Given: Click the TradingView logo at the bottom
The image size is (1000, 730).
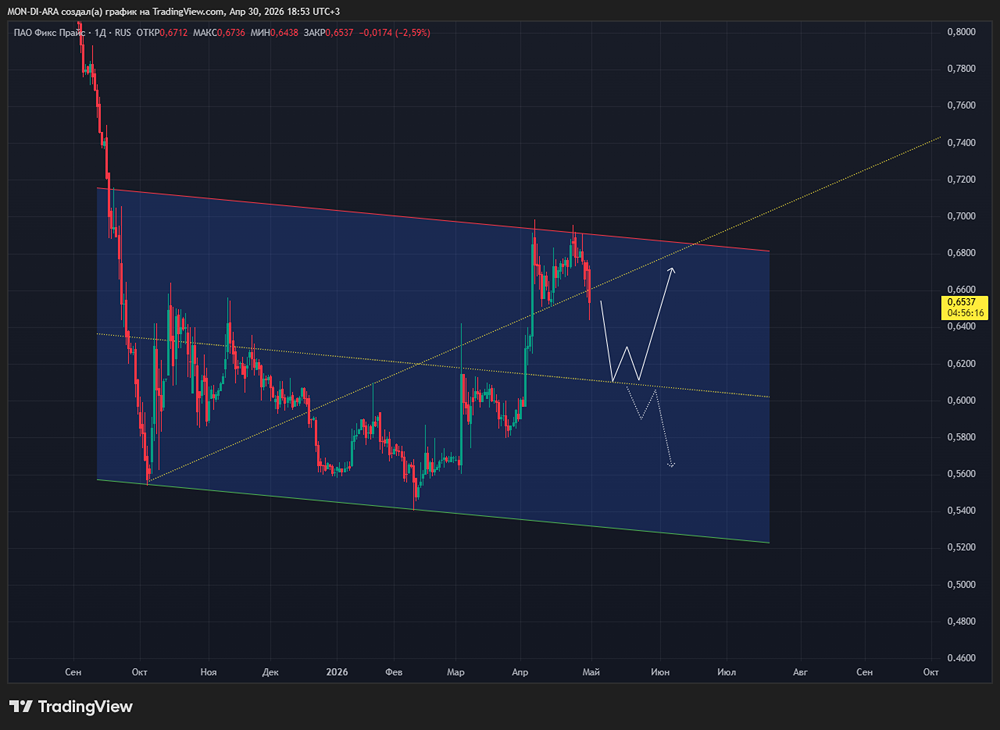Looking at the screenshot, I should [x=71, y=706].
